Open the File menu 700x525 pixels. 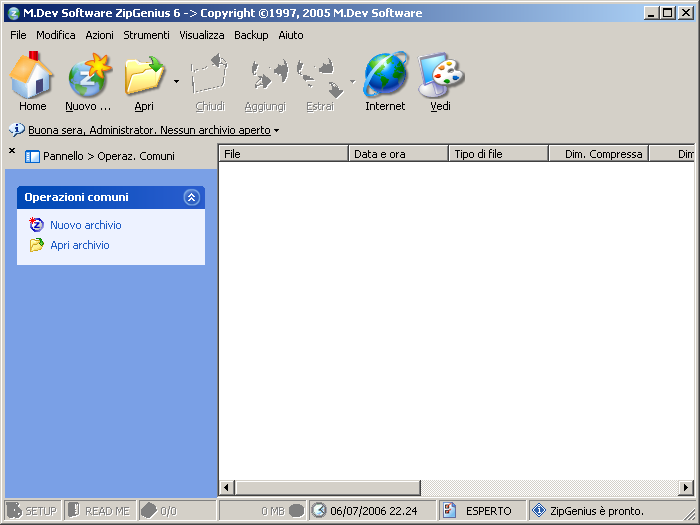pyautogui.click(x=18, y=35)
